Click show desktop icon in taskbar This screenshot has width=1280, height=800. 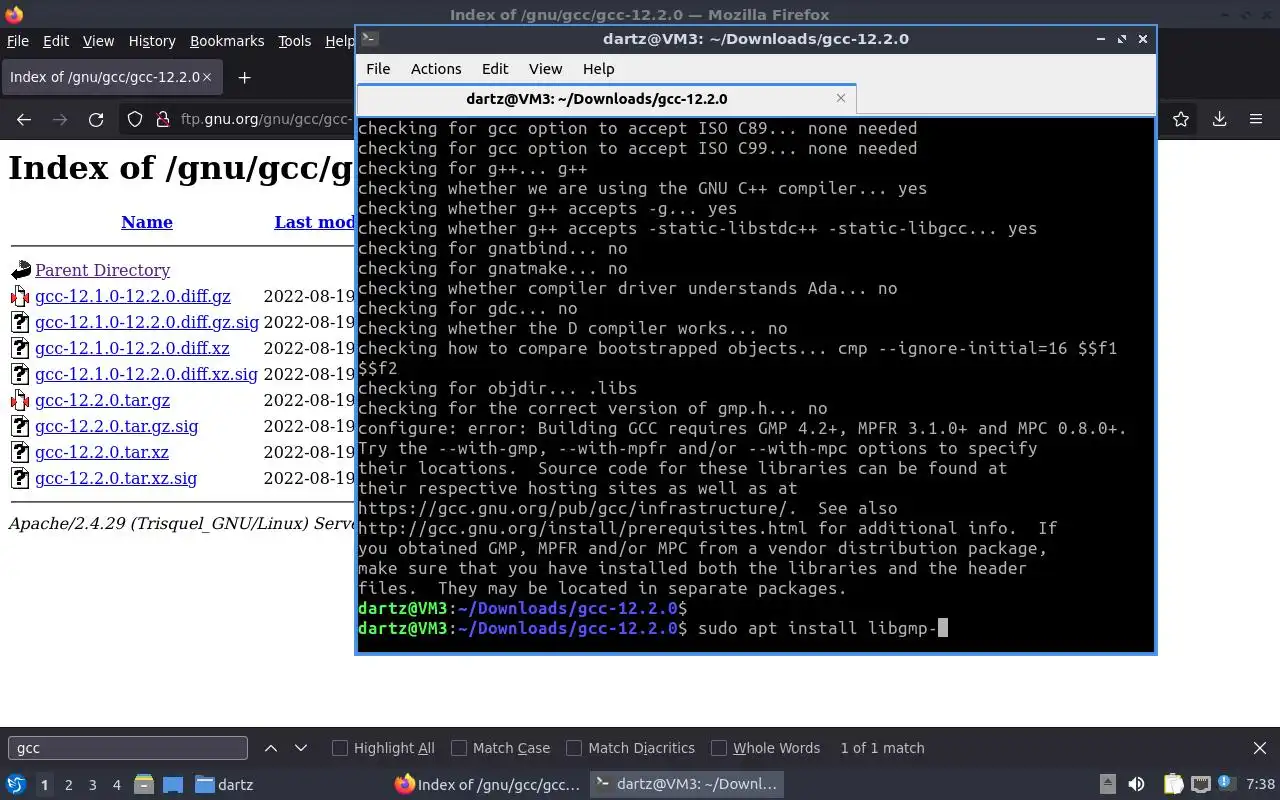173,785
